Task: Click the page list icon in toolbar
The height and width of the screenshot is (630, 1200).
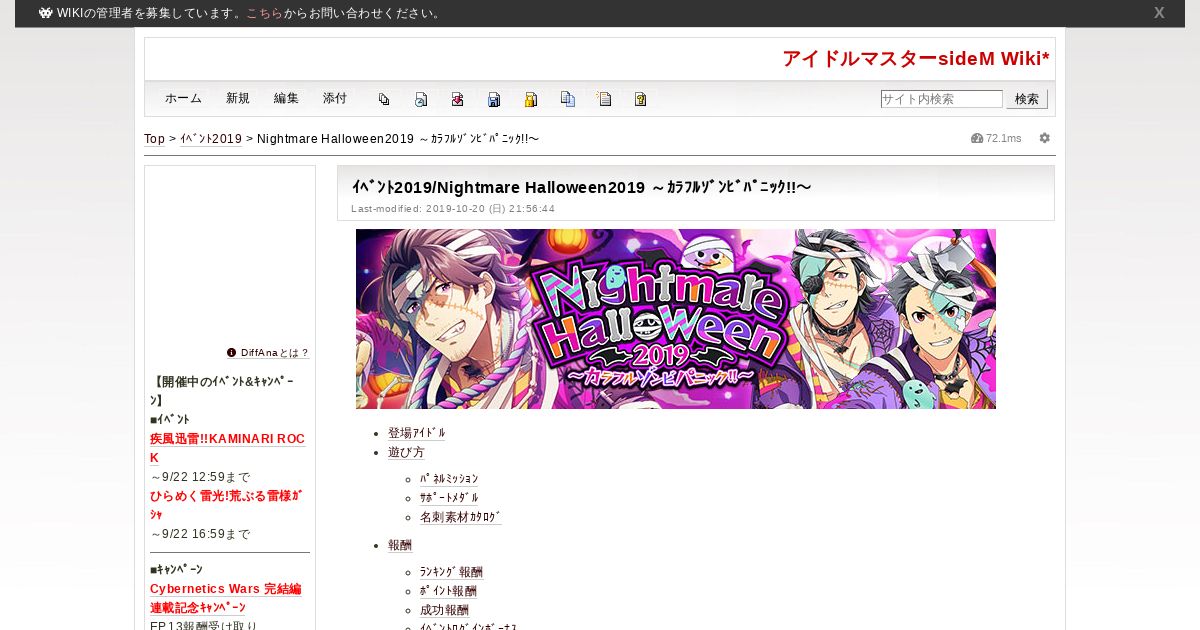Action: 384,99
